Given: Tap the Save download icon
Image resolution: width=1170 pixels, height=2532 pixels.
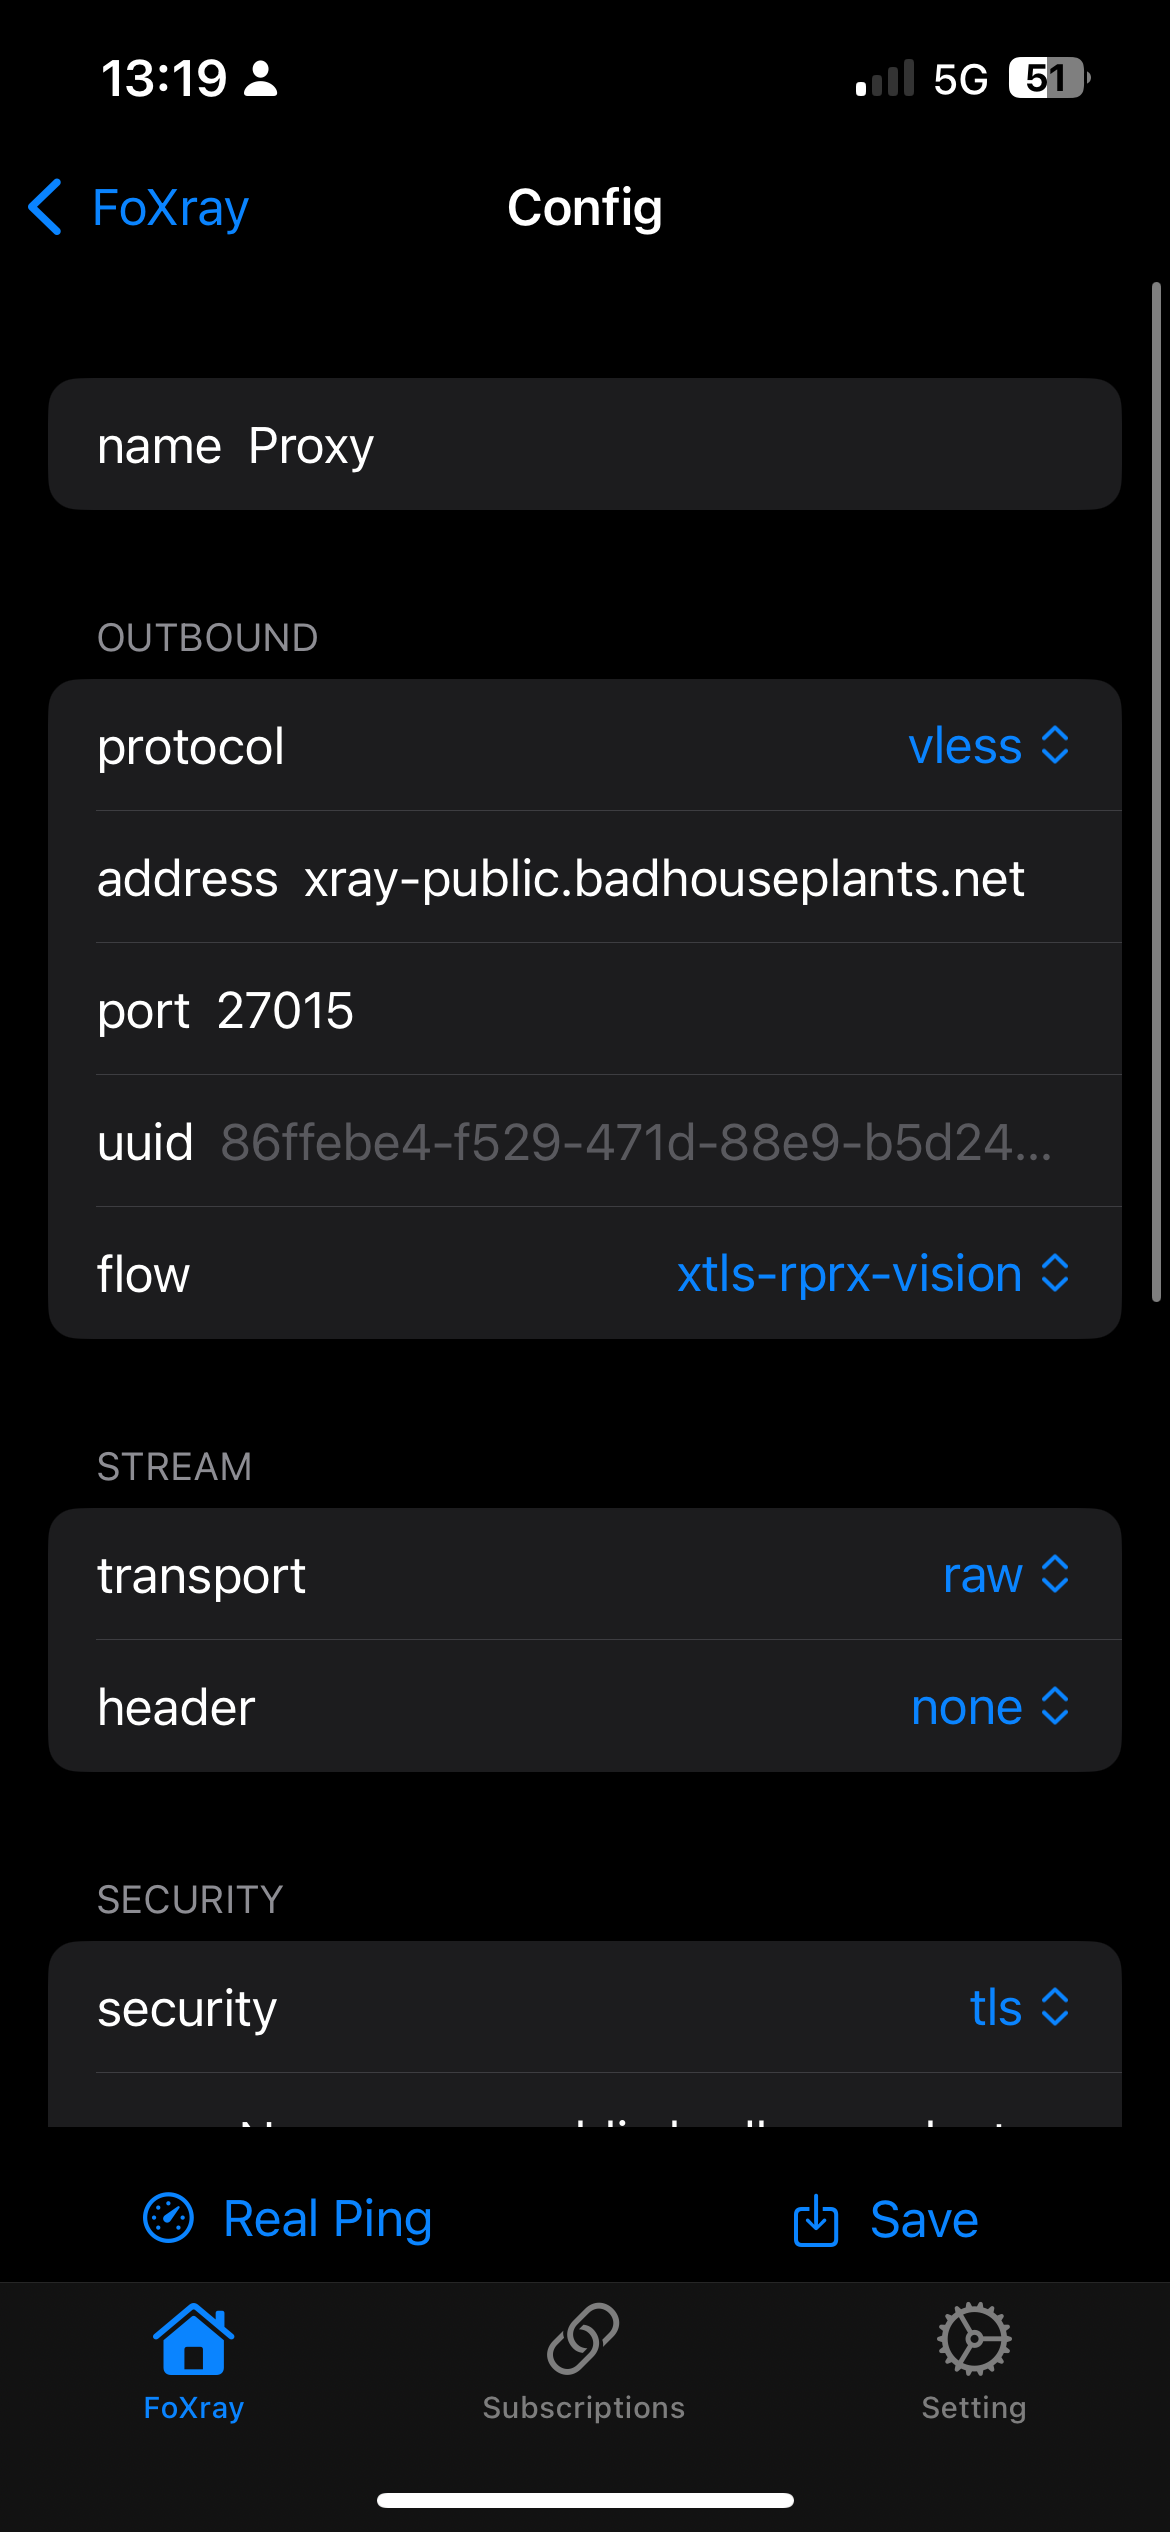Looking at the screenshot, I should pyautogui.click(x=815, y=2220).
